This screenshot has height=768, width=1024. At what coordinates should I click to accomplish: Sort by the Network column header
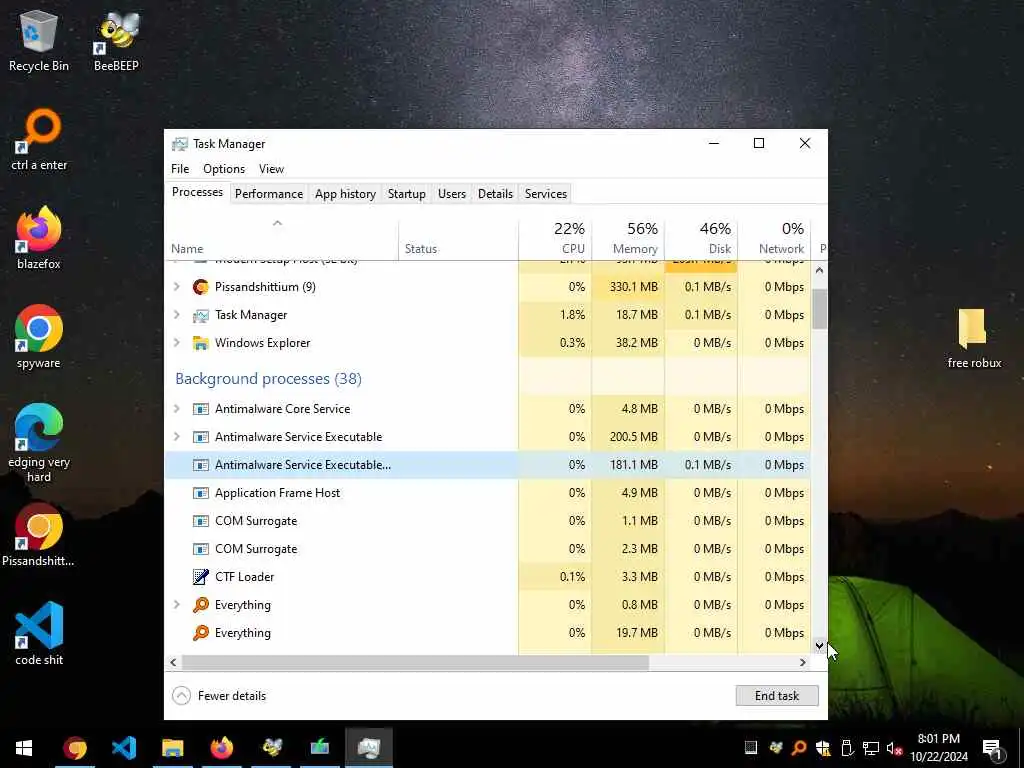(775, 238)
